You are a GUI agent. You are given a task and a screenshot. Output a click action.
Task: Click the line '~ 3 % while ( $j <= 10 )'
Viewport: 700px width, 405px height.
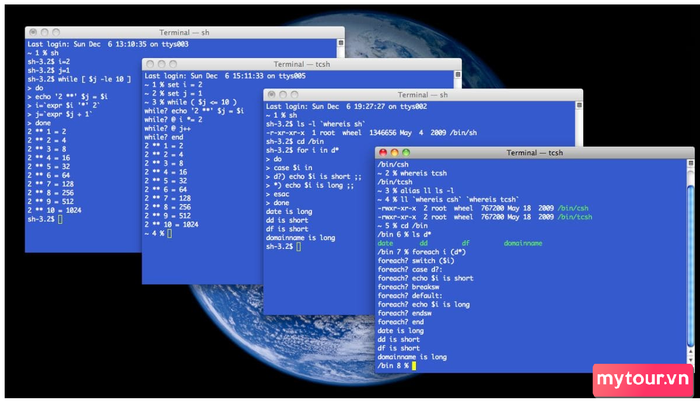click(191, 102)
